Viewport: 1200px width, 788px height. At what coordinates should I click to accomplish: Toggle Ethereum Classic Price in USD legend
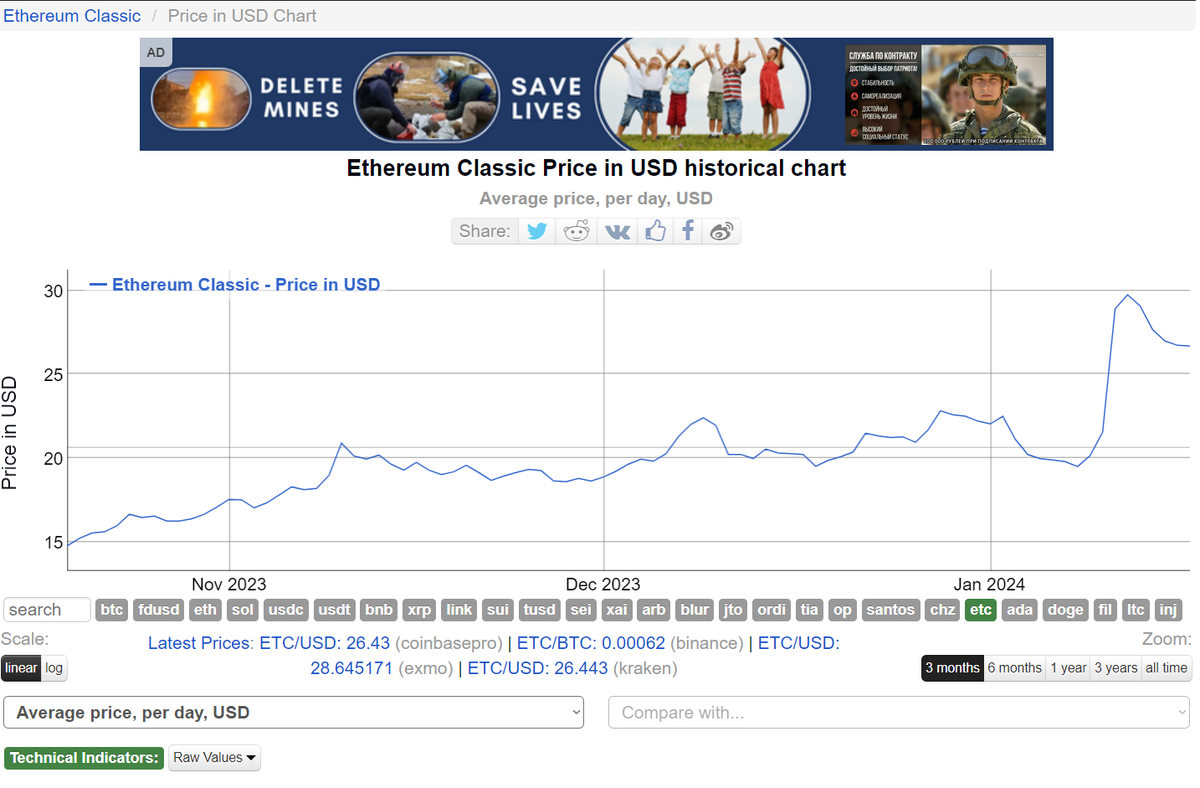(x=235, y=284)
